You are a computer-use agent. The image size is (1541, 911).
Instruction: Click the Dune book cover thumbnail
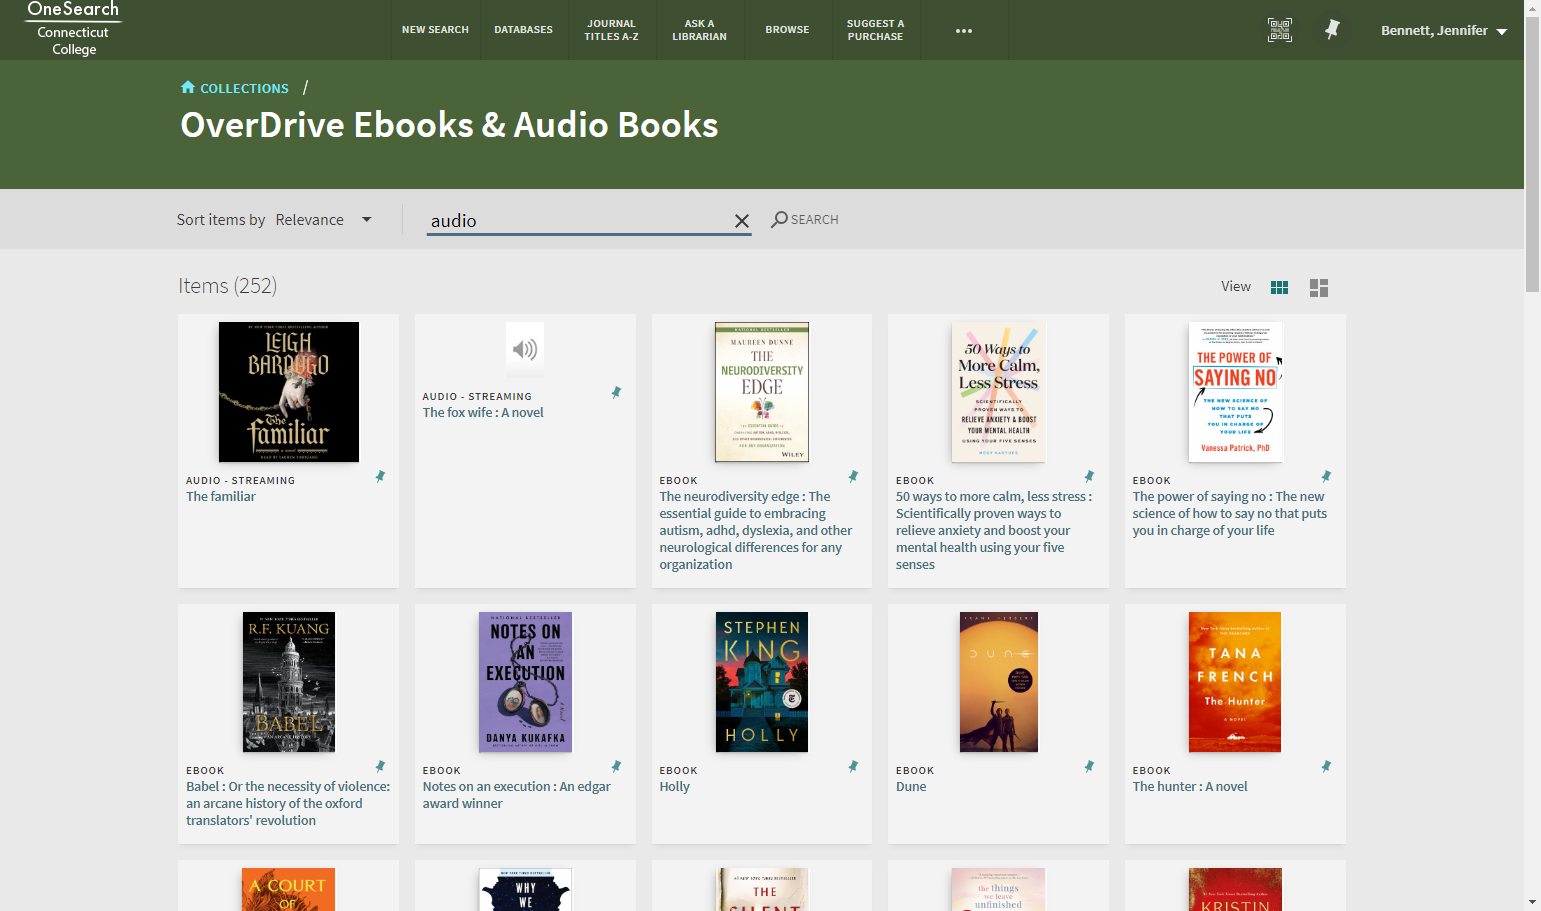[999, 682]
